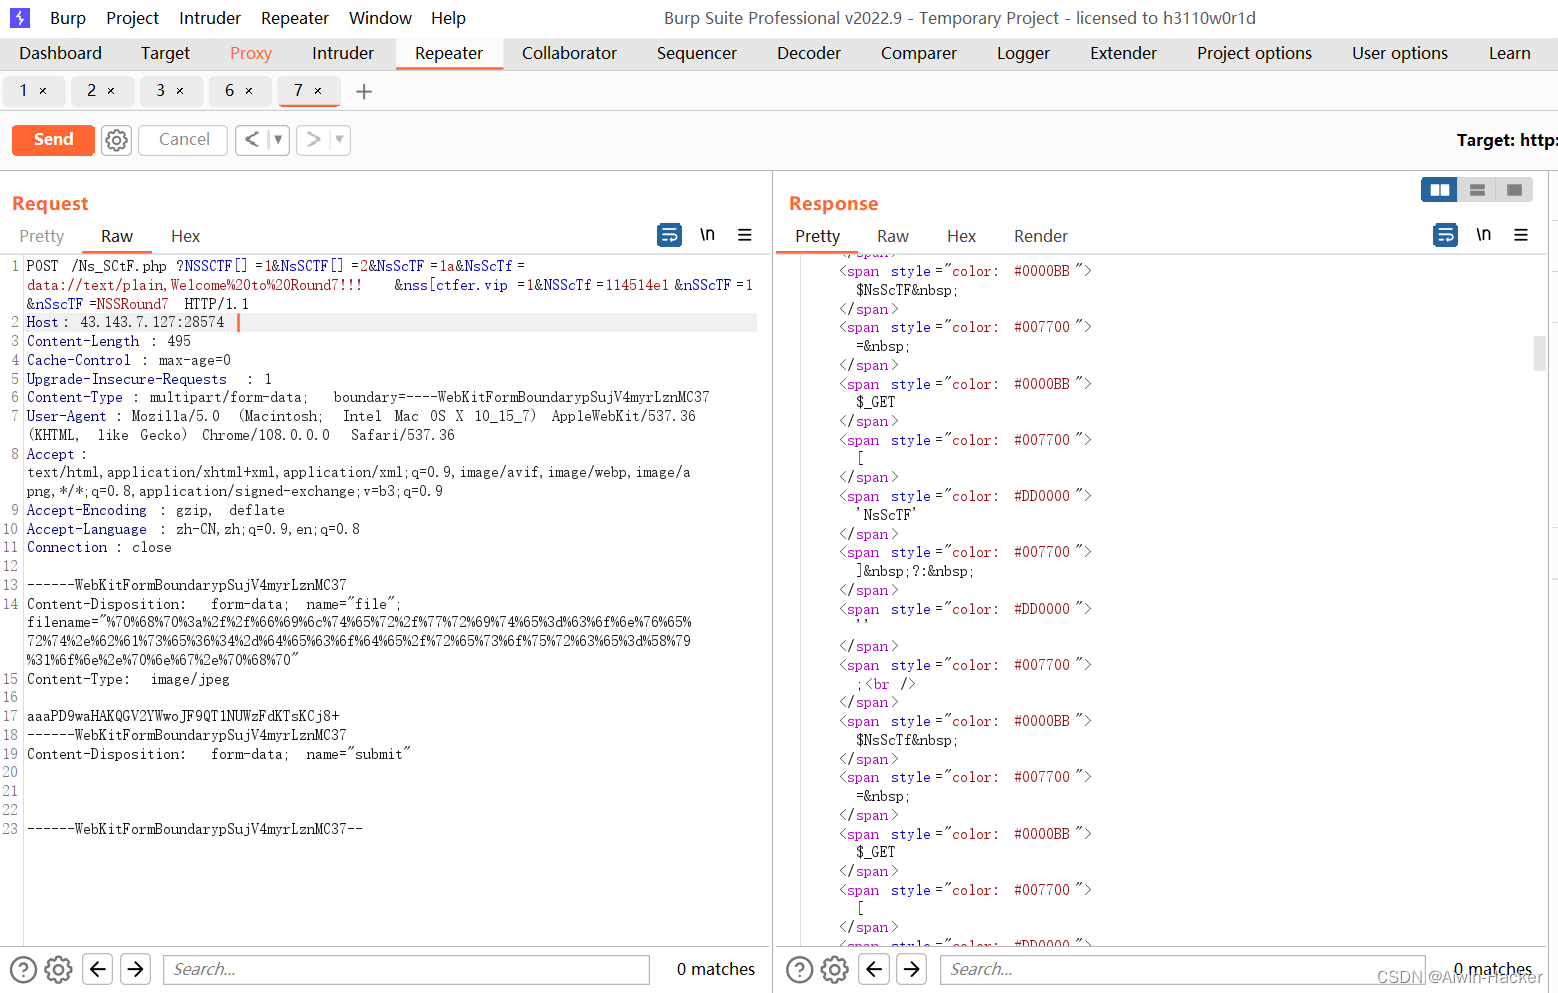Toggle word wrap in Request panel

(669, 235)
